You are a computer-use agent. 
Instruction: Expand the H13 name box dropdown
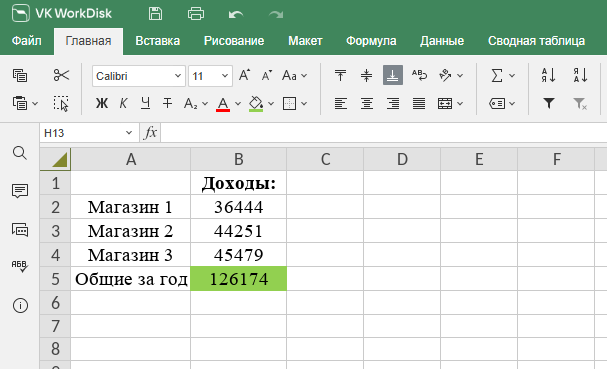129,133
